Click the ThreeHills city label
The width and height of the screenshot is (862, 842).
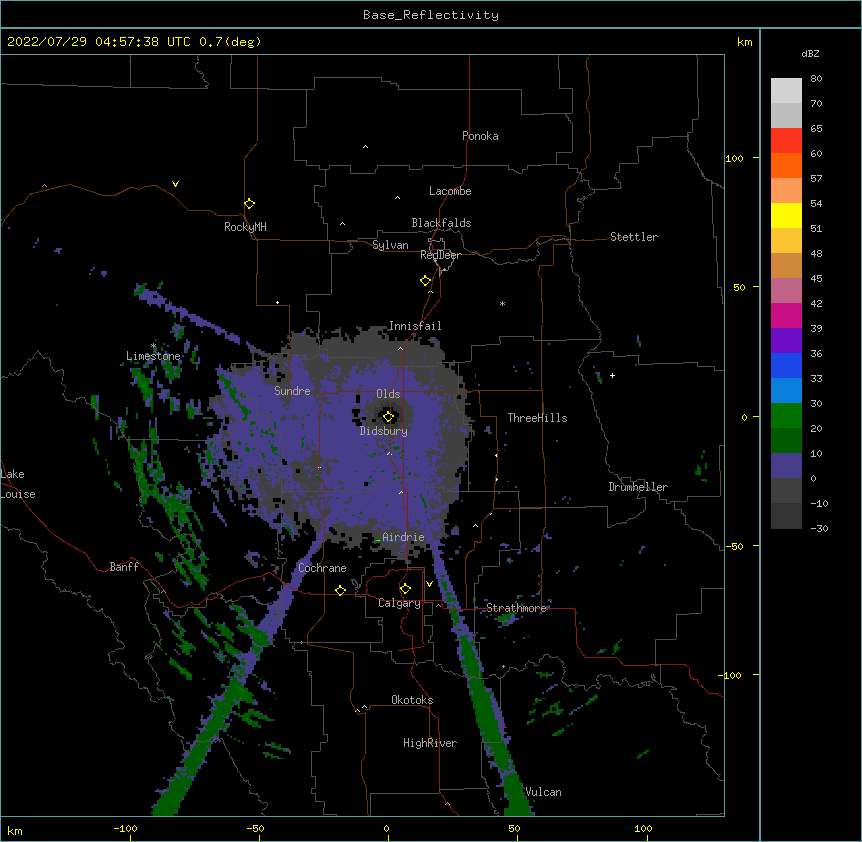[538, 418]
